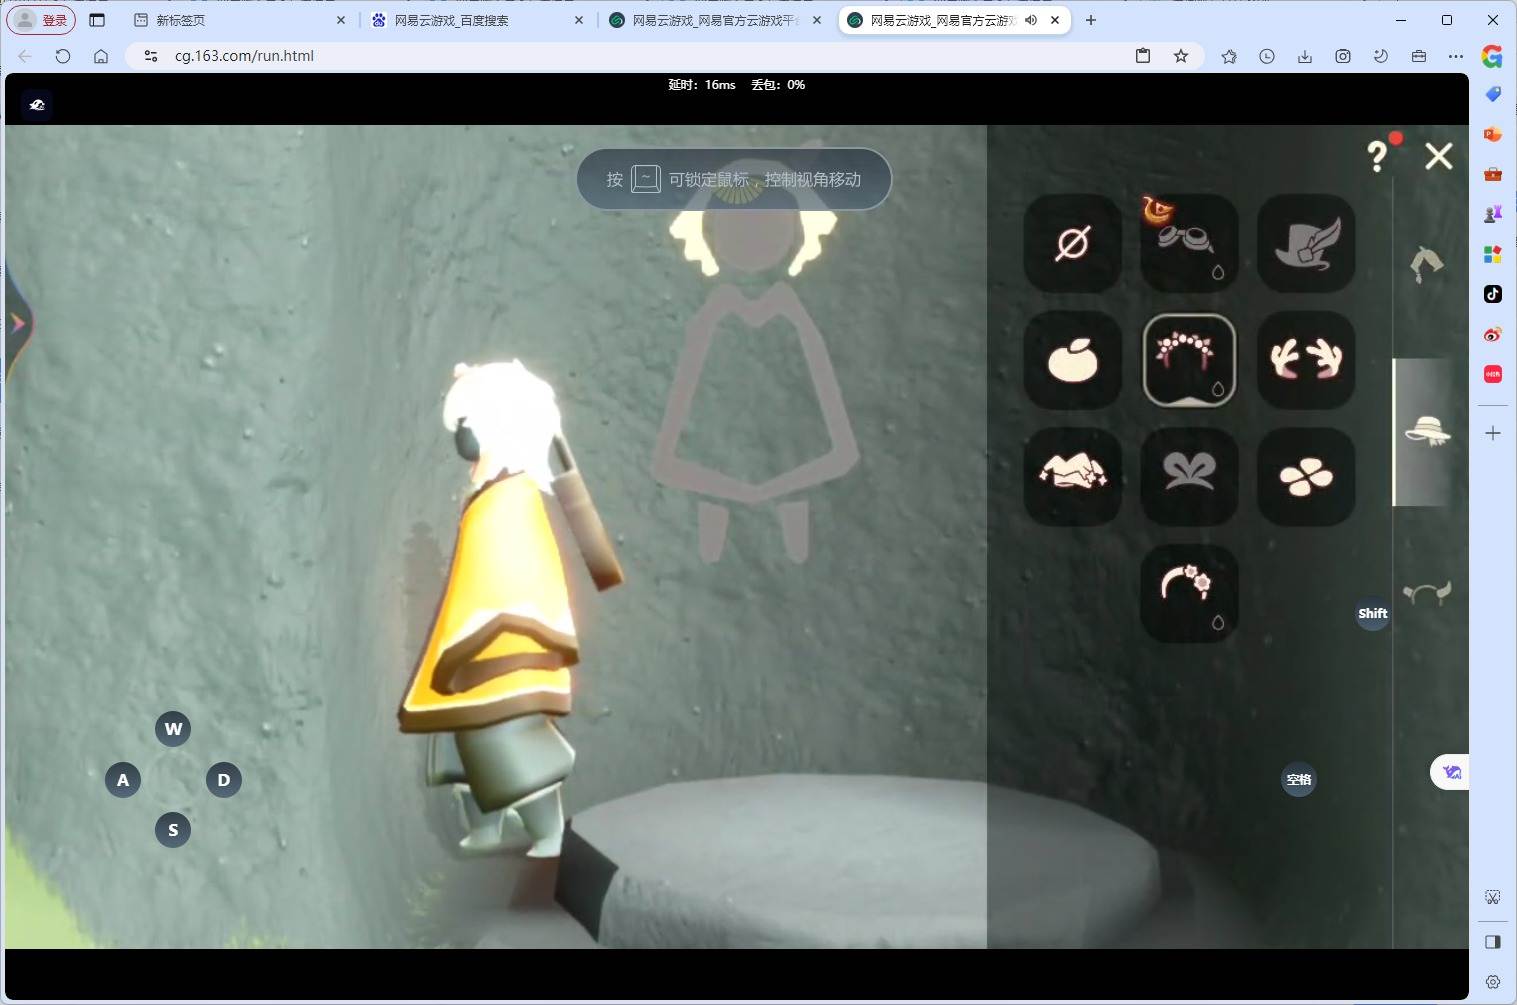Equip the goggles headwear item
Viewport: 1517px width, 1005px height.
coord(1189,243)
